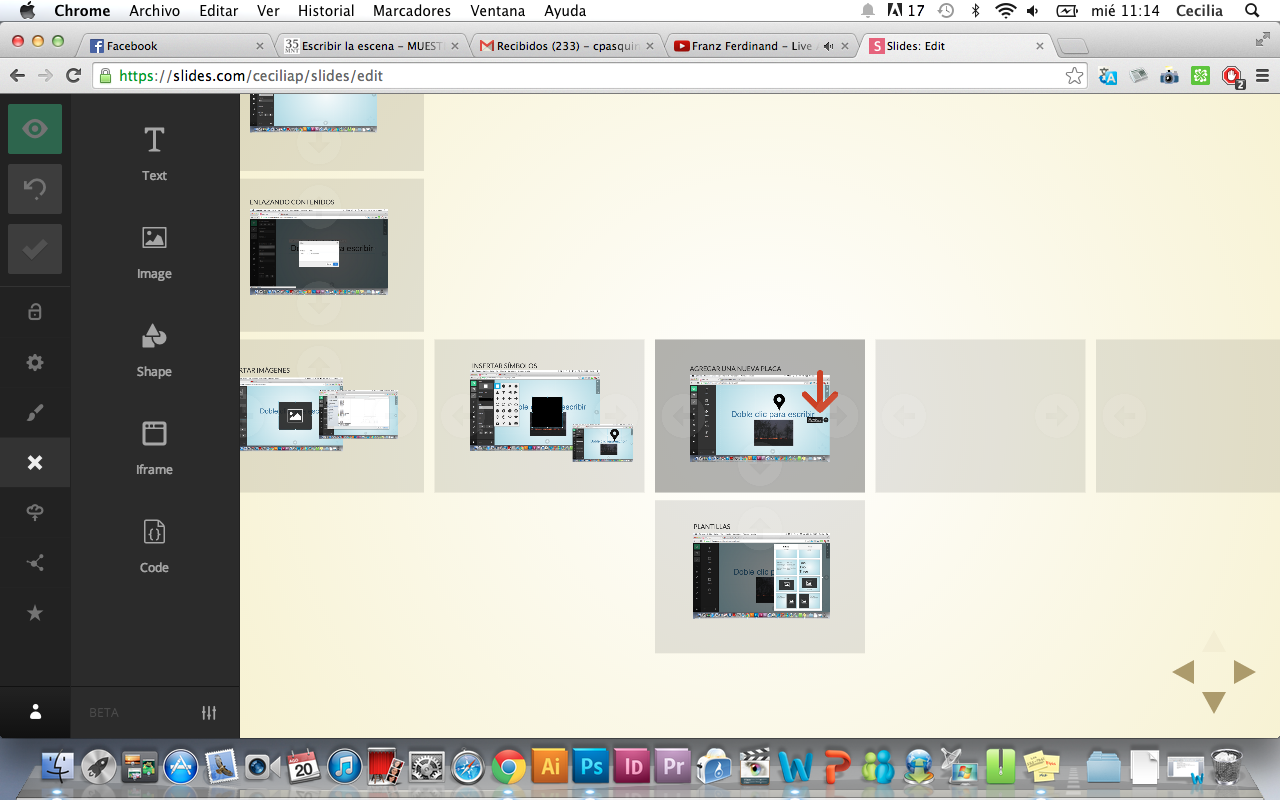Open Finder from the dock
Viewport: 1280px width, 800px height.
tap(58, 767)
